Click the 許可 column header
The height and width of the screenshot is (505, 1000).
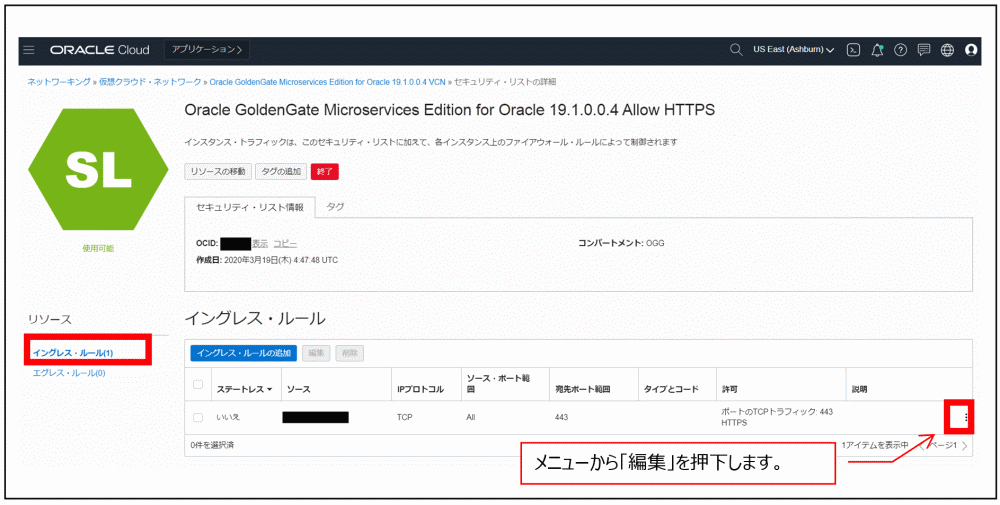click(x=730, y=389)
